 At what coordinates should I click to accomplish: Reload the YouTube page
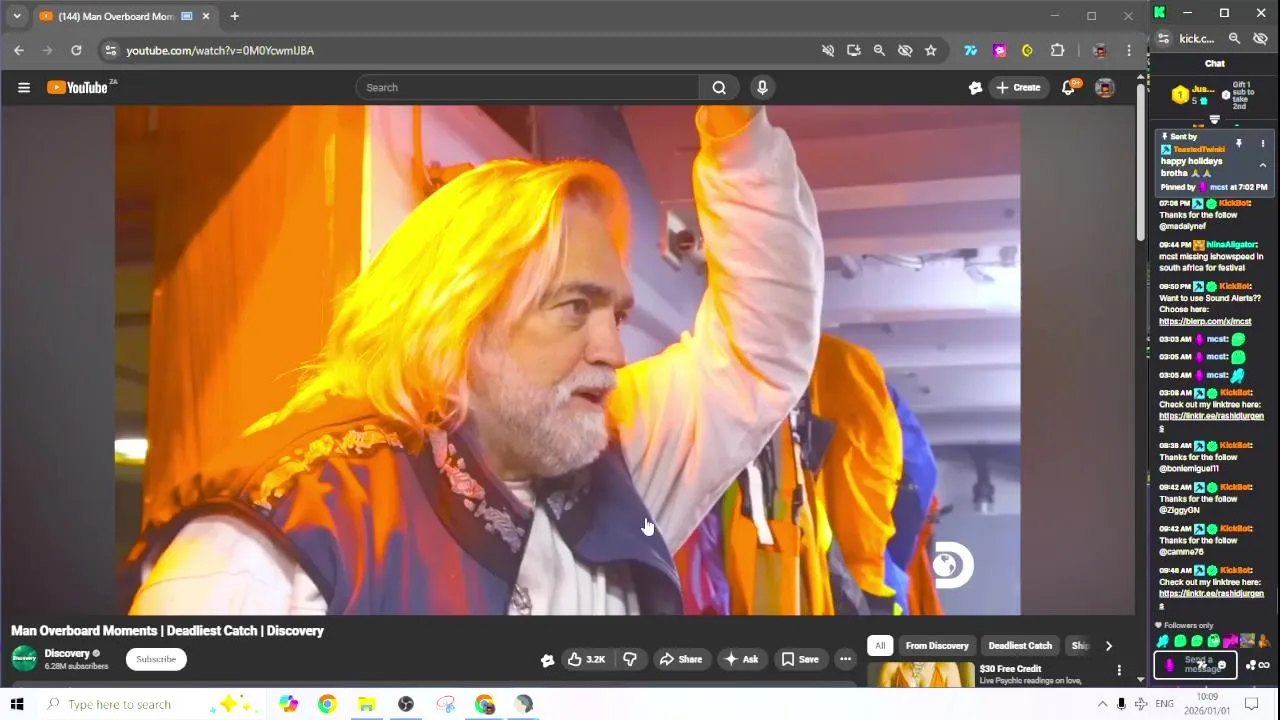click(x=76, y=50)
